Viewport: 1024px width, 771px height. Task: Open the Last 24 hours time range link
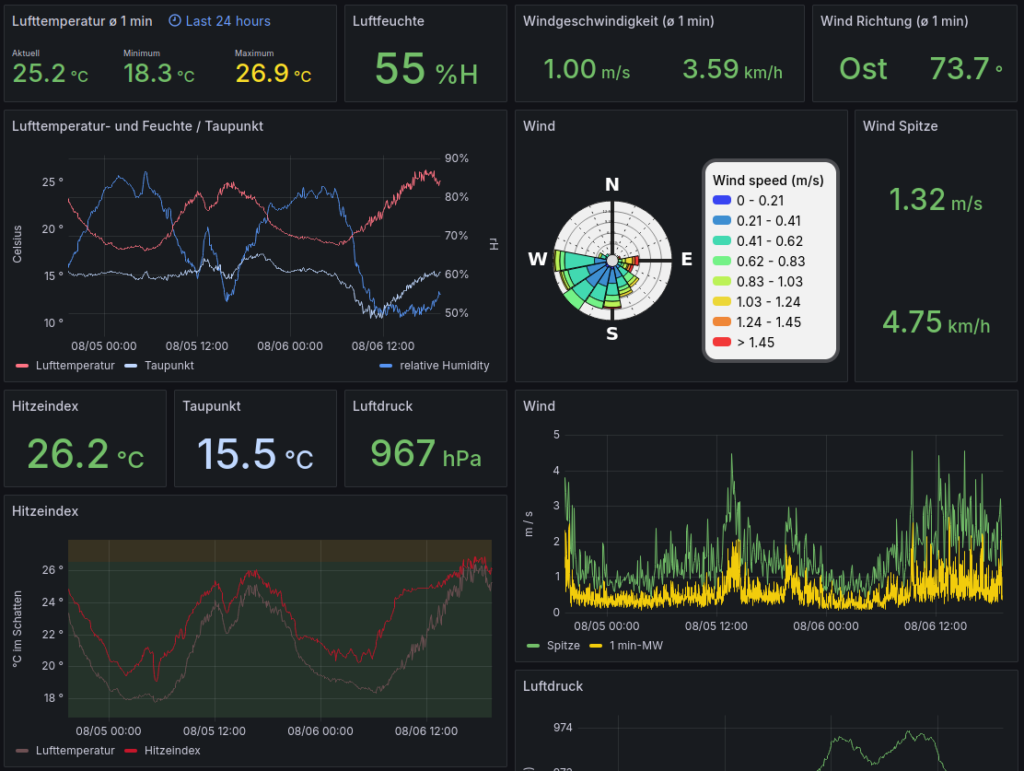click(x=228, y=21)
